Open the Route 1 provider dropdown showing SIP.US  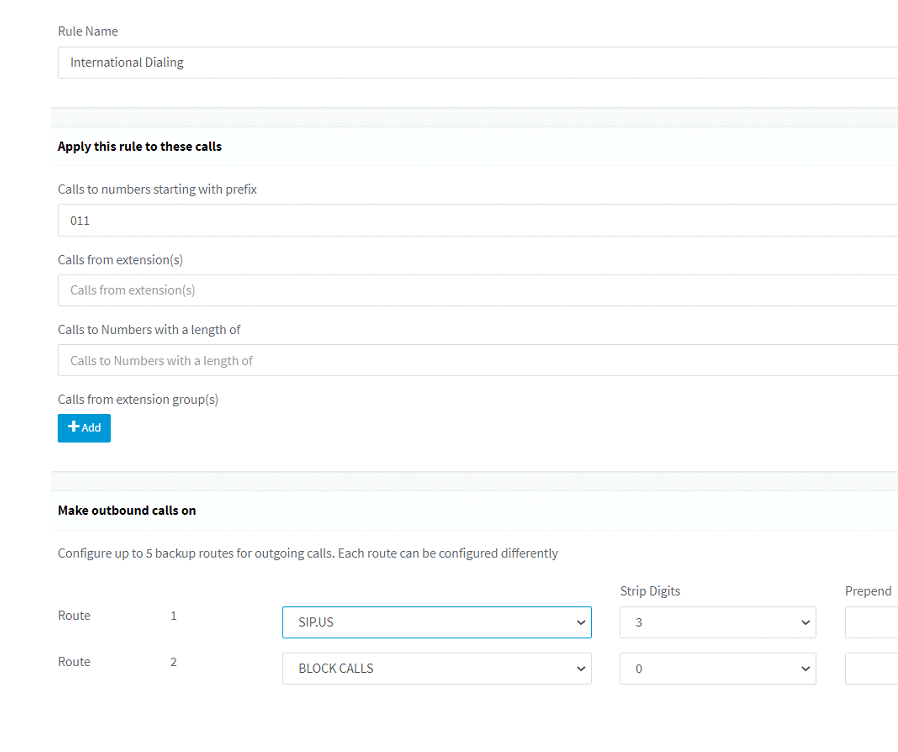(436, 622)
